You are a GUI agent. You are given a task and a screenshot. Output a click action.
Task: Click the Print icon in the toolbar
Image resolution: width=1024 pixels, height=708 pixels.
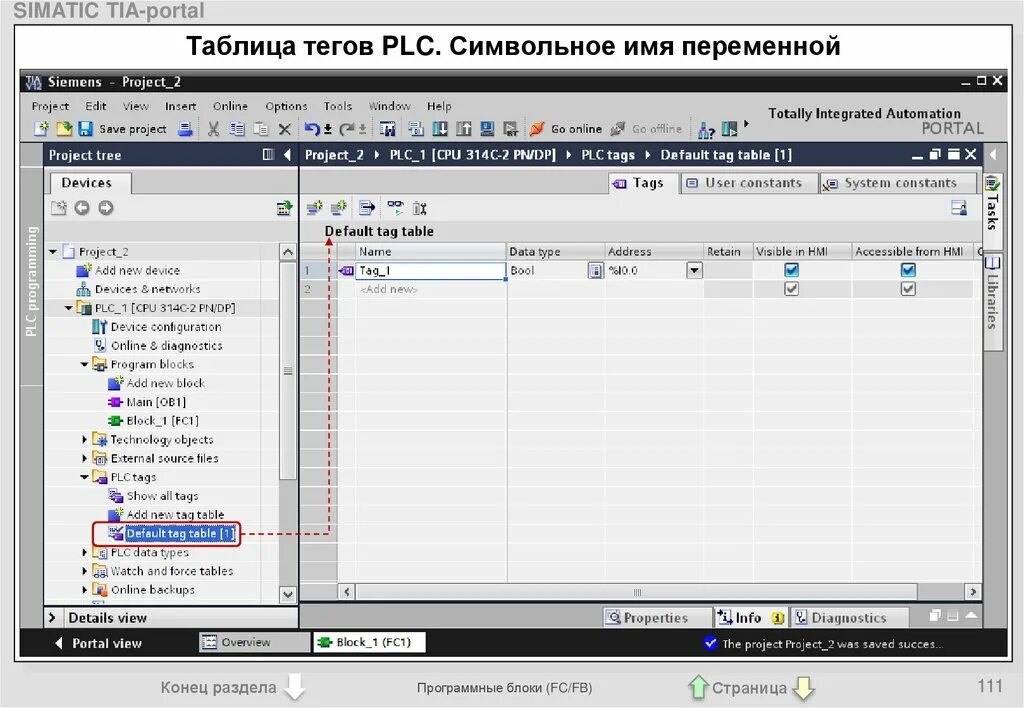185,129
